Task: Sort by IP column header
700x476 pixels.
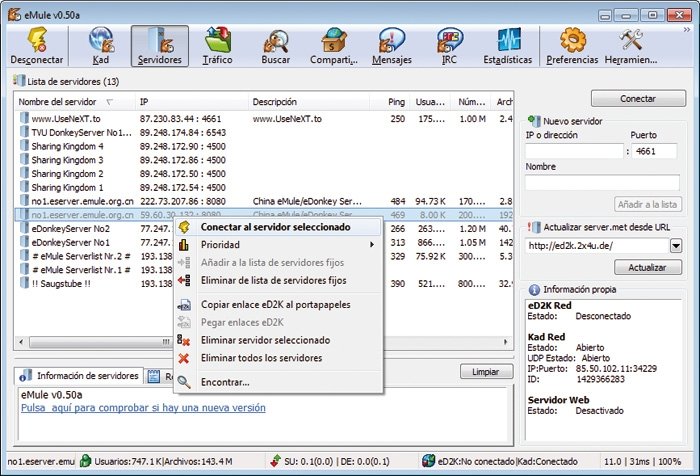Action: (192, 102)
